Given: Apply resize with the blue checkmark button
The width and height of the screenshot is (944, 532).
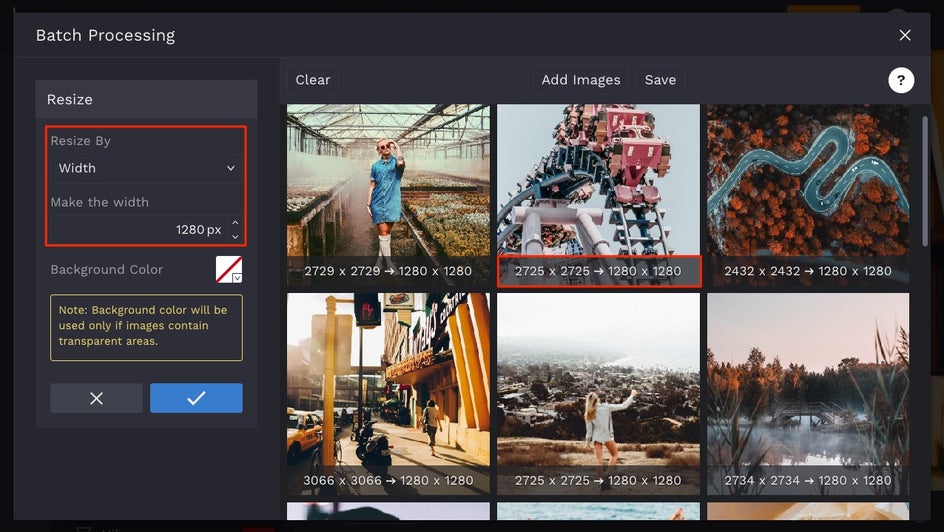Looking at the screenshot, I should pyautogui.click(x=196, y=398).
